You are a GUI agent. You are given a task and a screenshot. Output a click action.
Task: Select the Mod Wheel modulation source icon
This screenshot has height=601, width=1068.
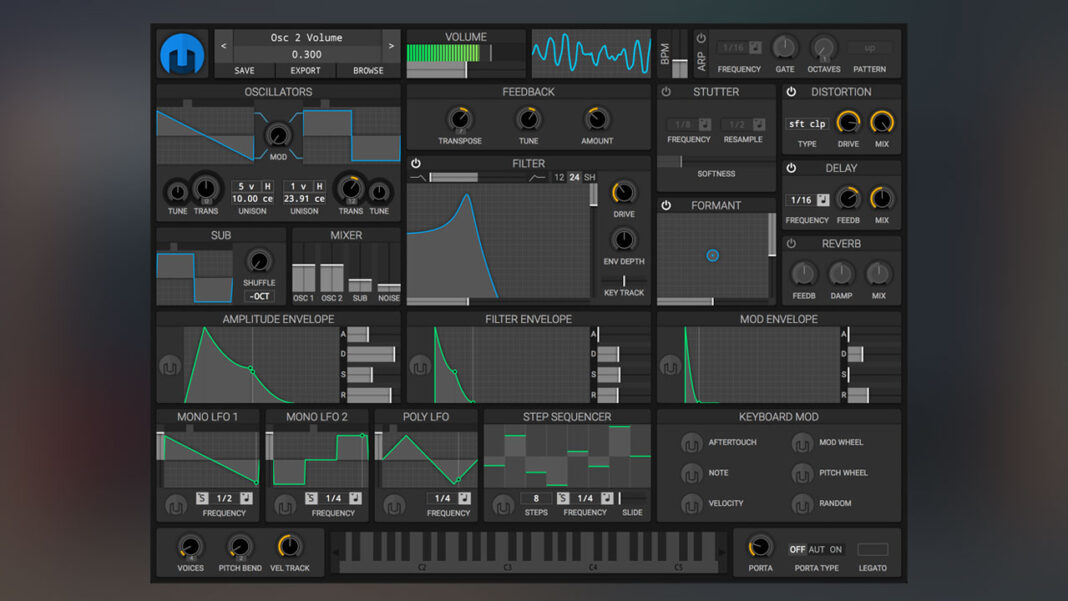coord(804,443)
